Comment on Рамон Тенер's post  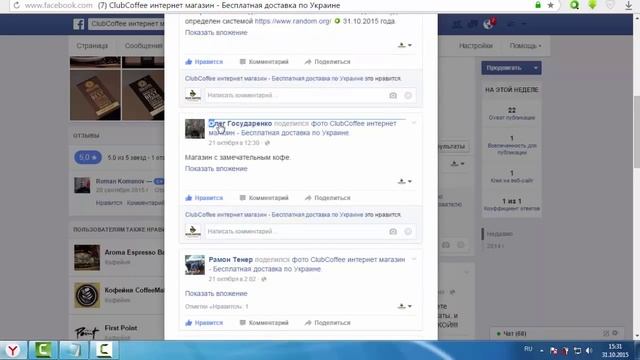[x=264, y=323]
